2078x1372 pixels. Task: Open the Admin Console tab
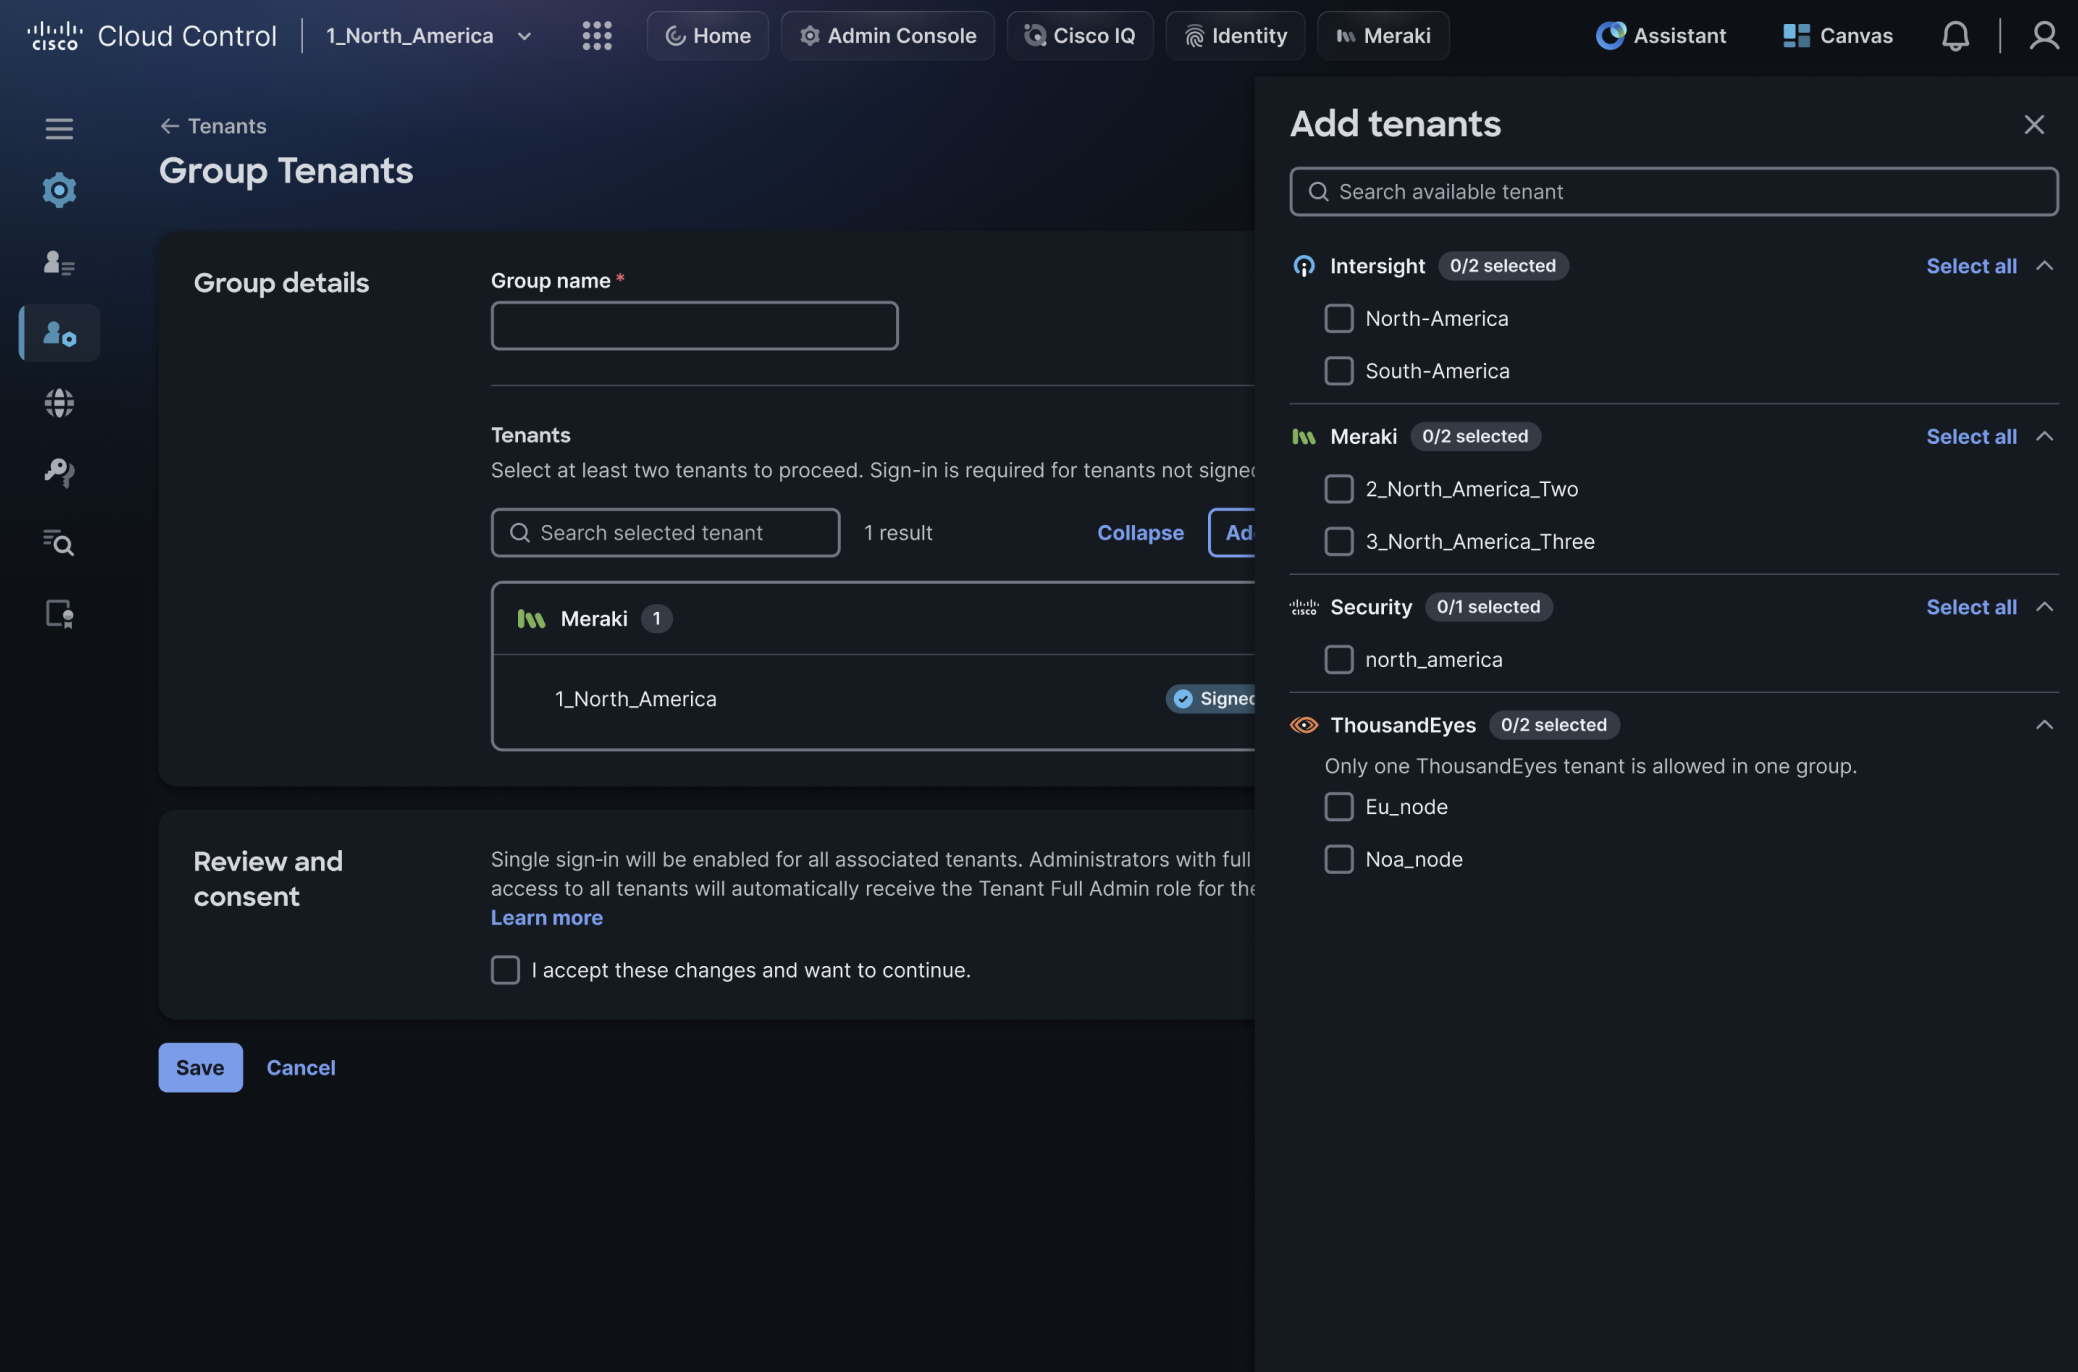pos(887,36)
